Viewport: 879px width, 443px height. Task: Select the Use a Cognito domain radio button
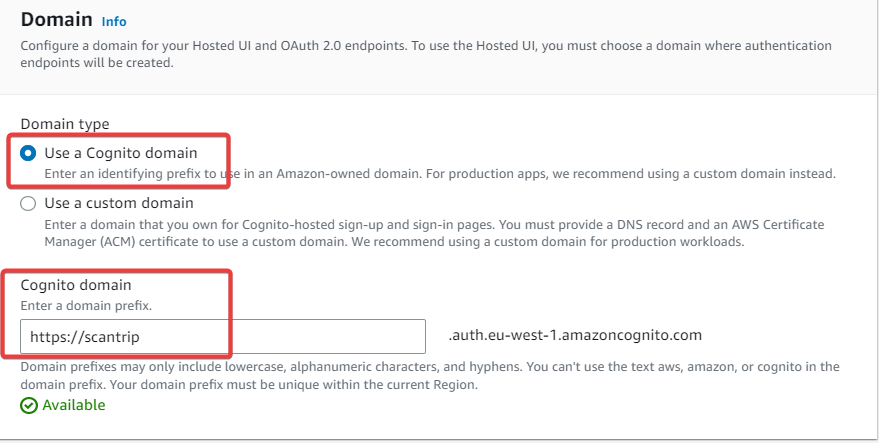point(29,153)
